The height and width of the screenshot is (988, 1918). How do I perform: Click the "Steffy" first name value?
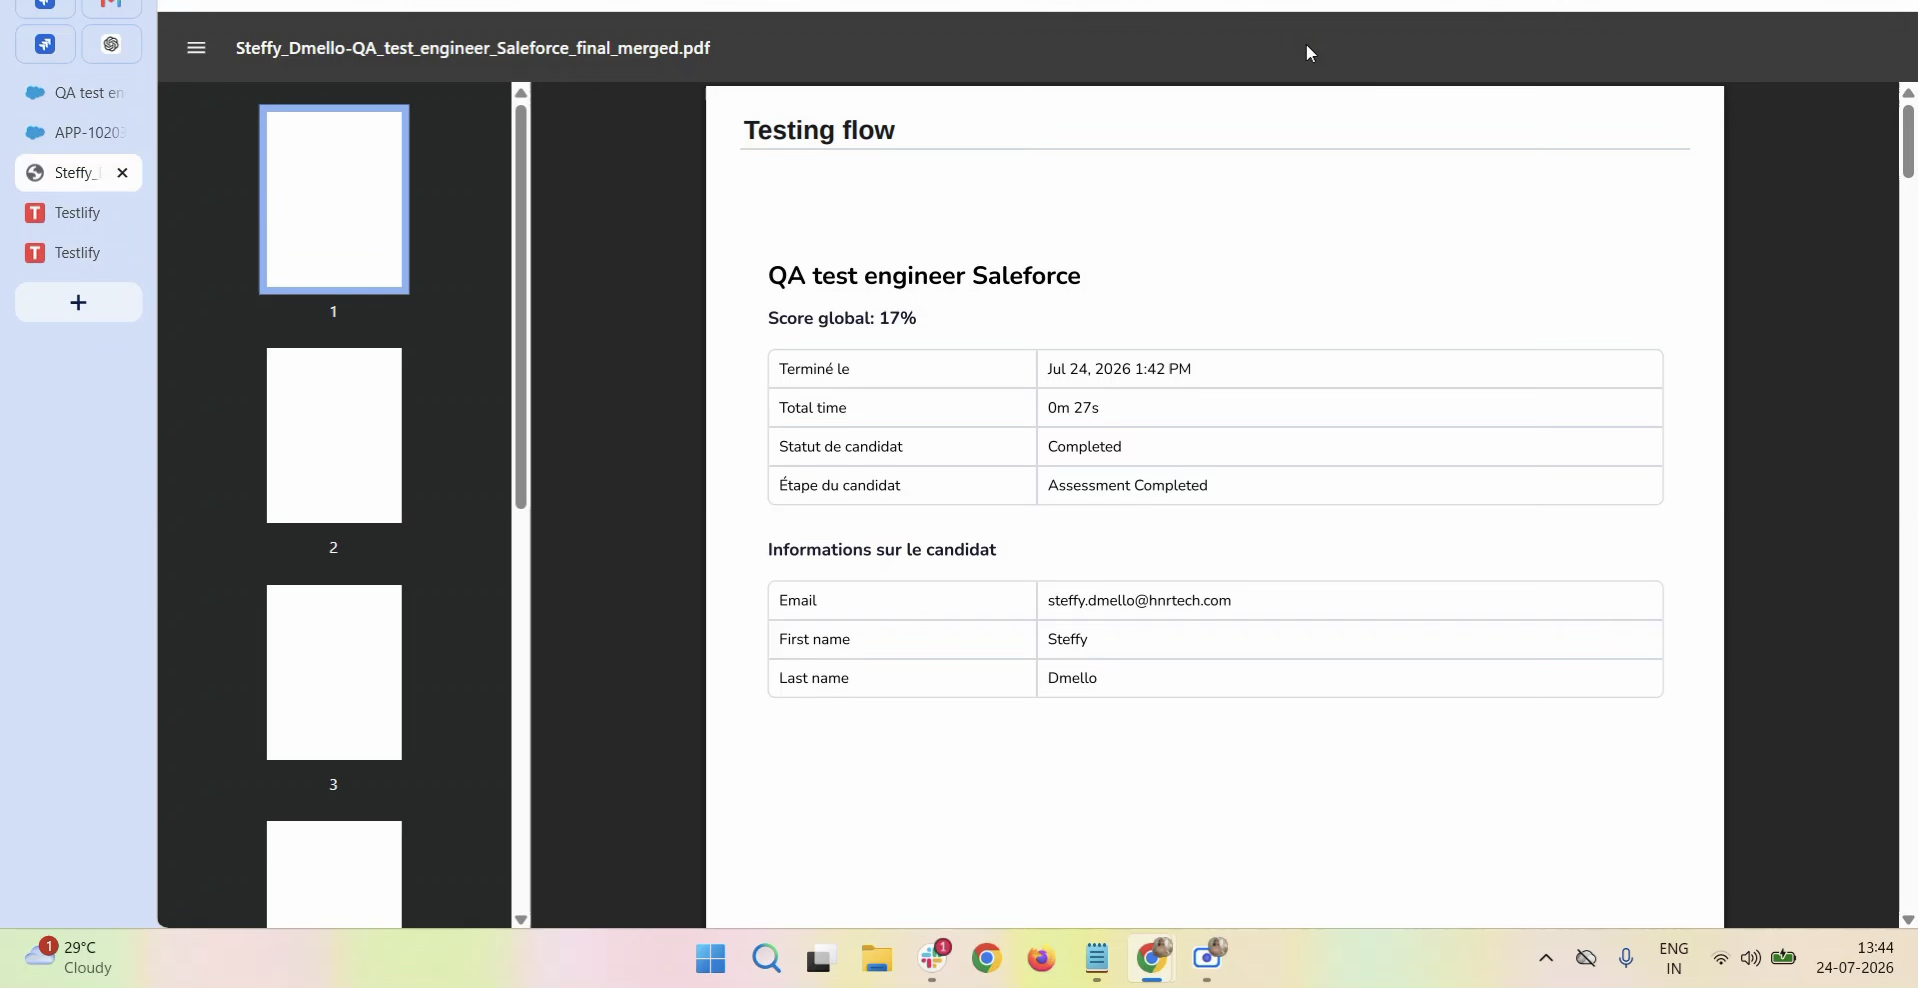[1067, 640]
